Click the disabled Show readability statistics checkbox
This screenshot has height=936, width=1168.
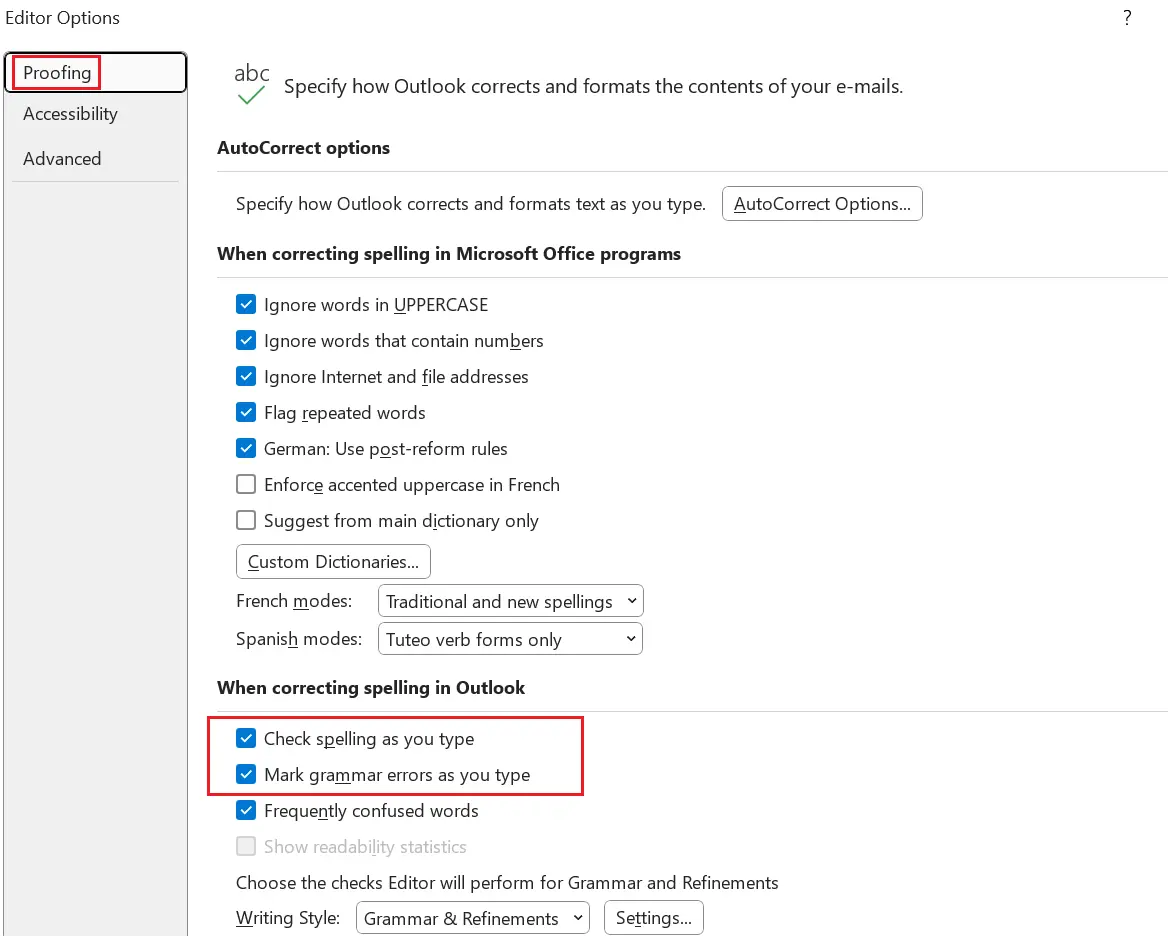click(x=246, y=846)
